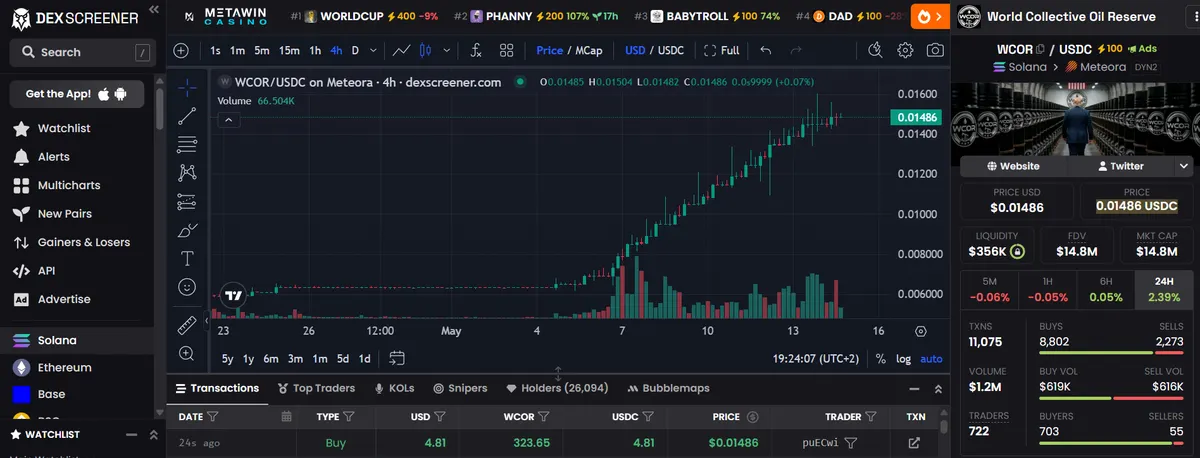
Task: Toggle auto scale on the chart
Action: [x=931, y=358]
